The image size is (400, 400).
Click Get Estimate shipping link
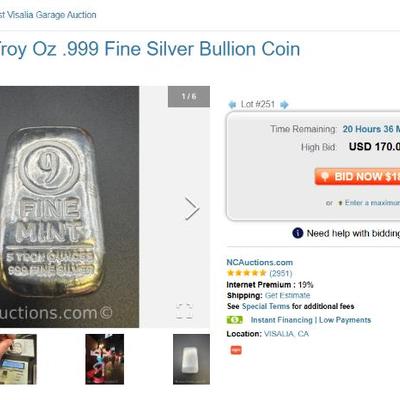287,295
